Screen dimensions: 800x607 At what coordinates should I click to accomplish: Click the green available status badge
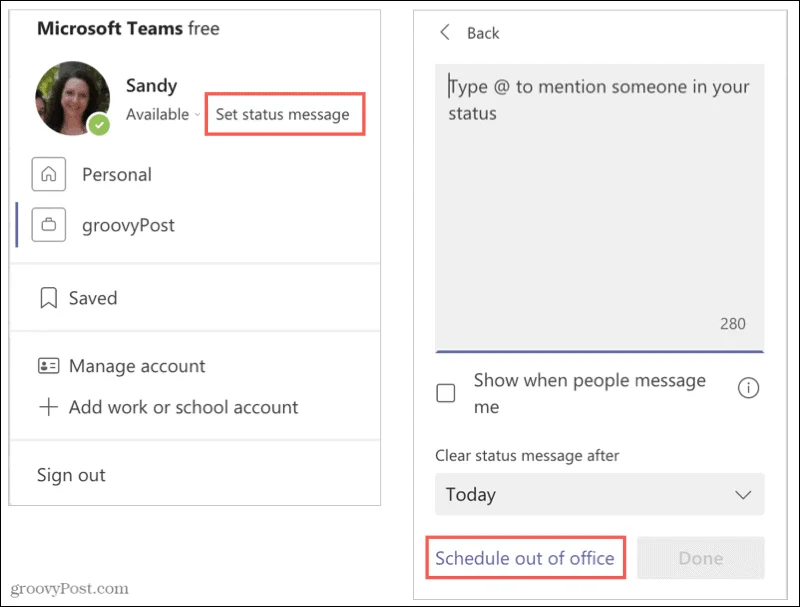pyautogui.click(x=99, y=124)
